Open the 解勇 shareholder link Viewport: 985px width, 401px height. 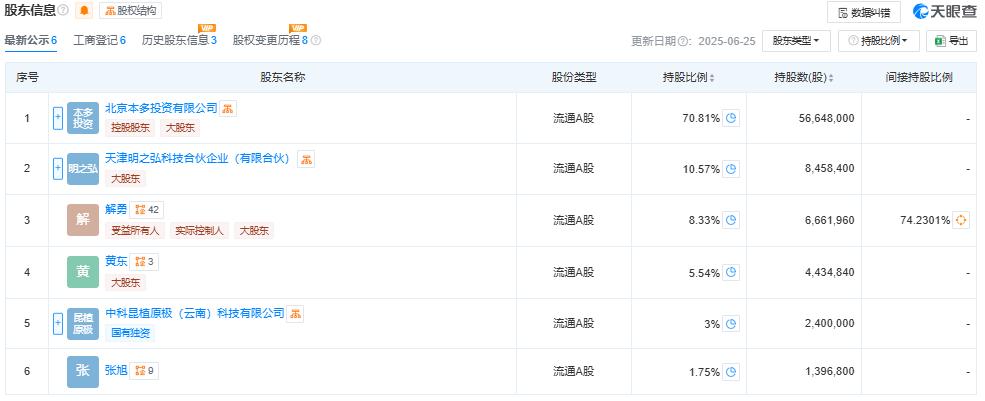tap(116, 210)
